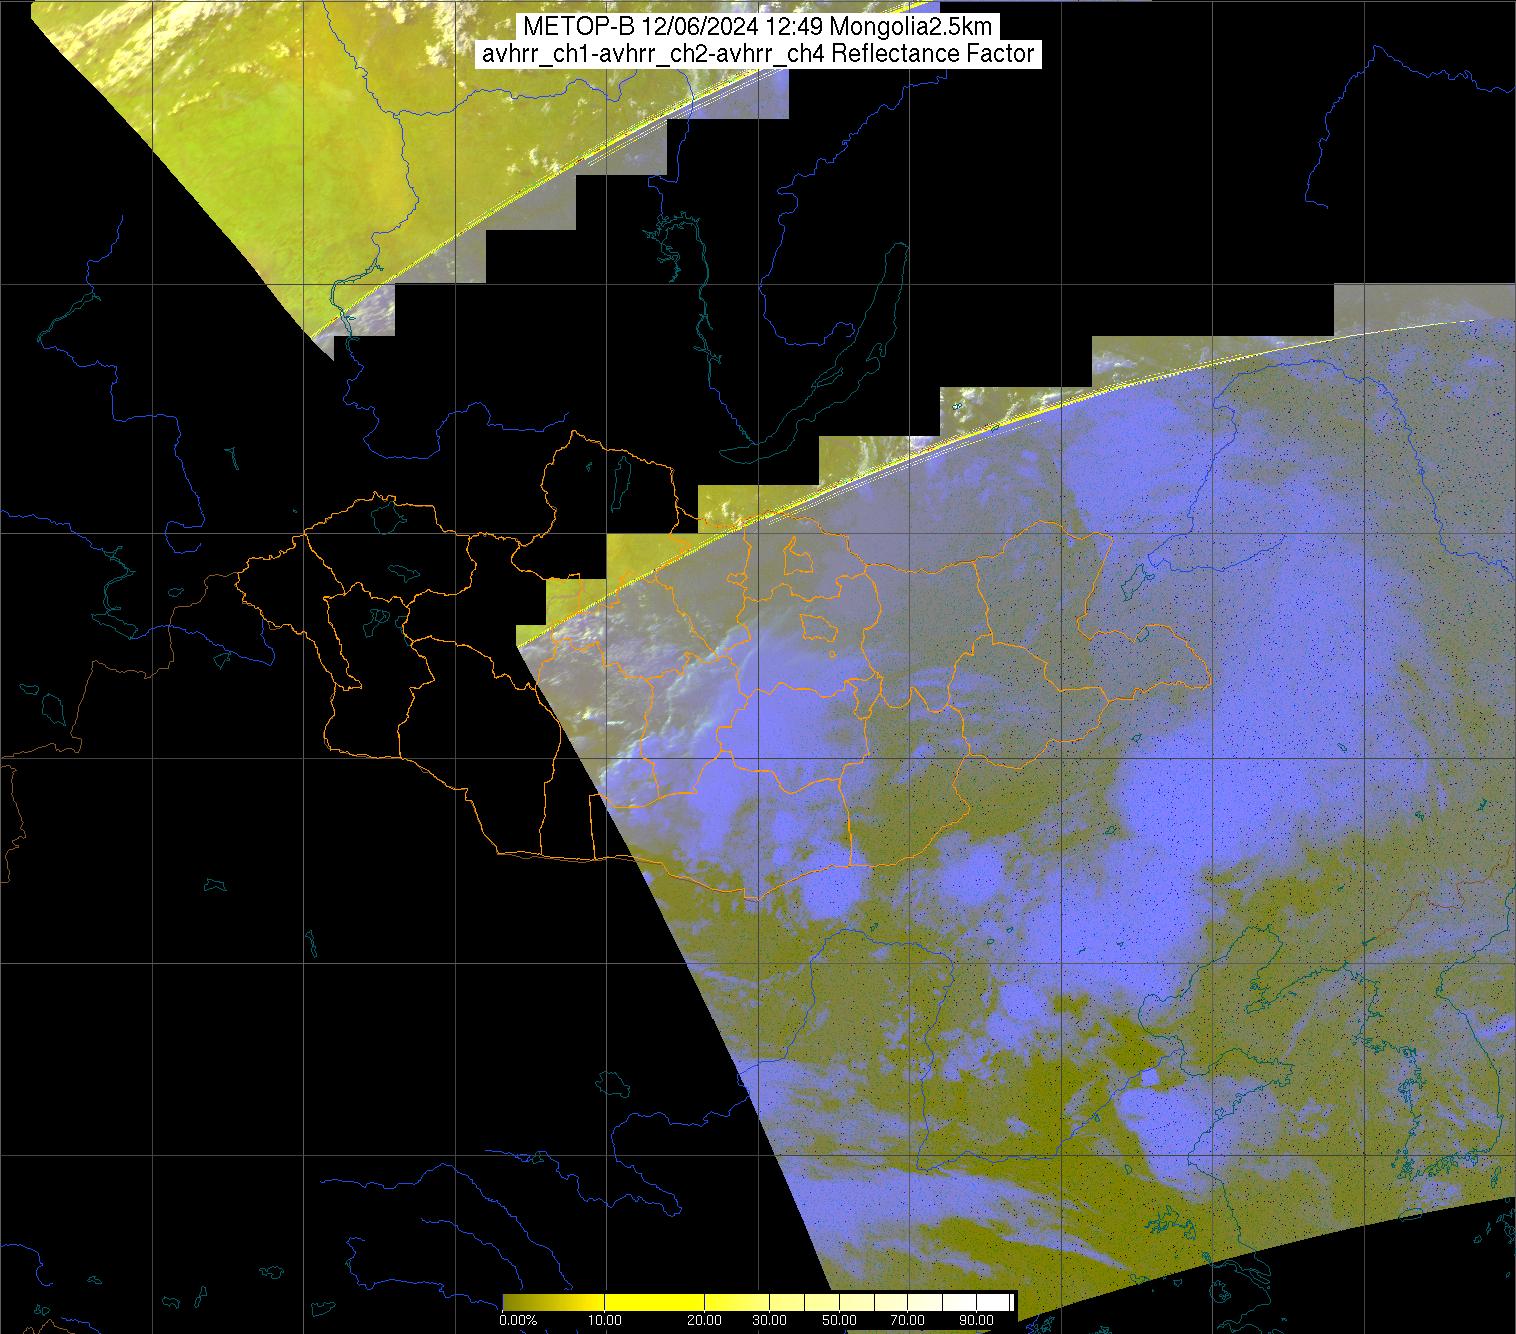Click the 90.00 label on the colorbar
The height and width of the screenshot is (1334, 1516).
point(976,1321)
